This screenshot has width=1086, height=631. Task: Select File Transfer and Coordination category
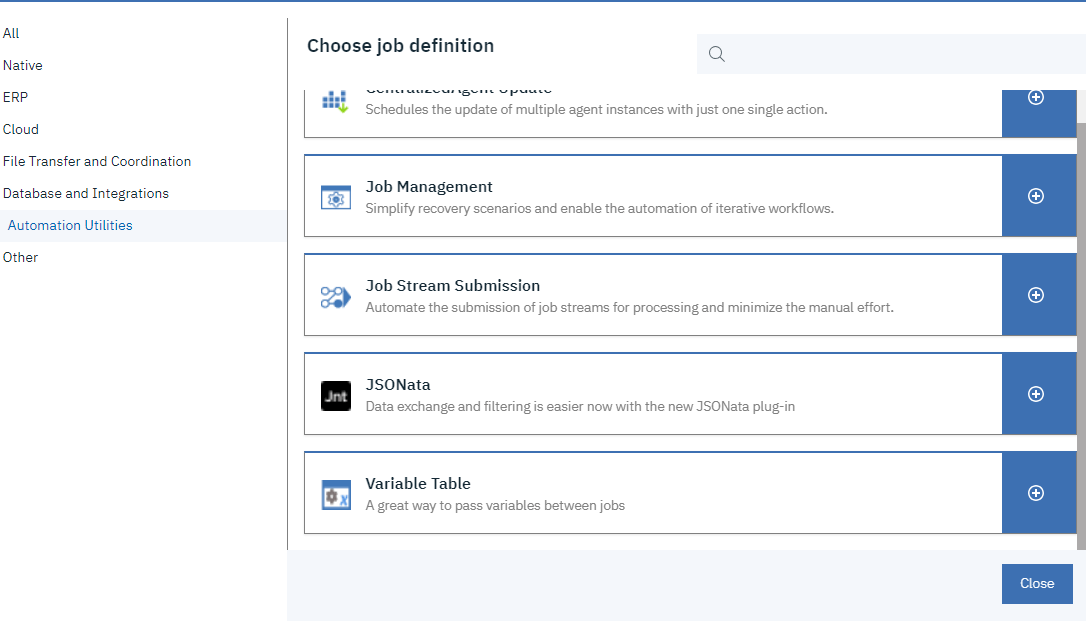[x=97, y=161]
